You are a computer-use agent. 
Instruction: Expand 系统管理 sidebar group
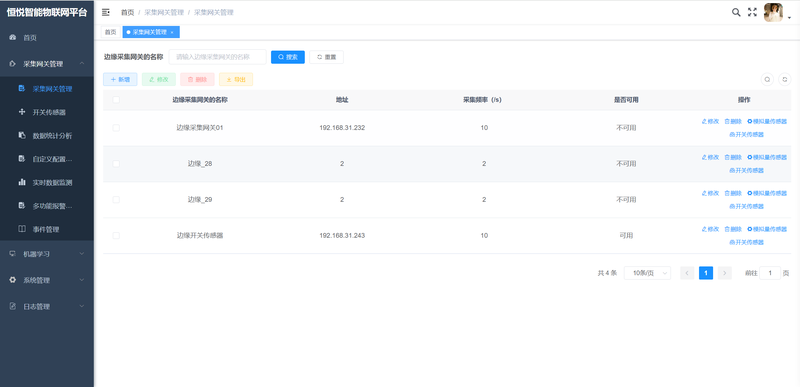[x=47, y=280]
